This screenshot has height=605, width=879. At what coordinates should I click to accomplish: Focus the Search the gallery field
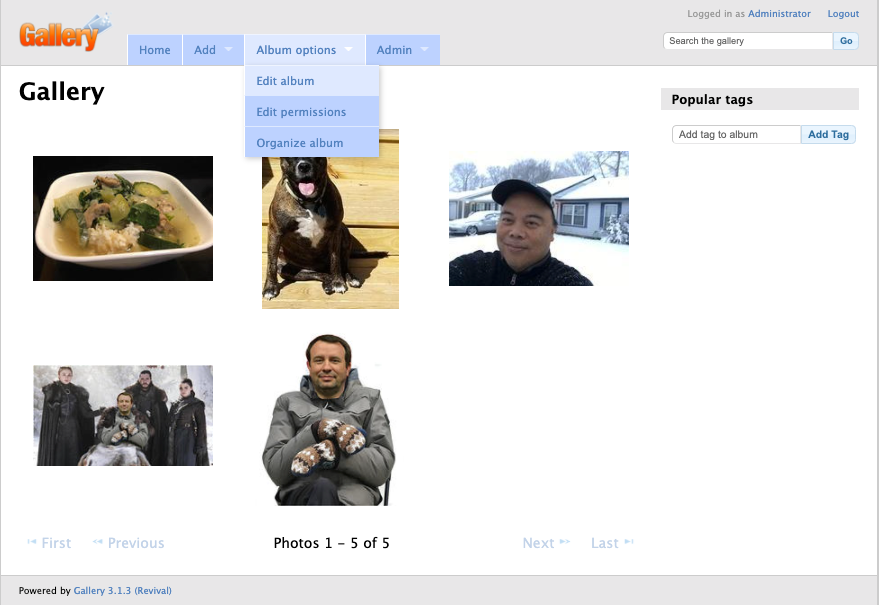pyautogui.click(x=747, y=41)
